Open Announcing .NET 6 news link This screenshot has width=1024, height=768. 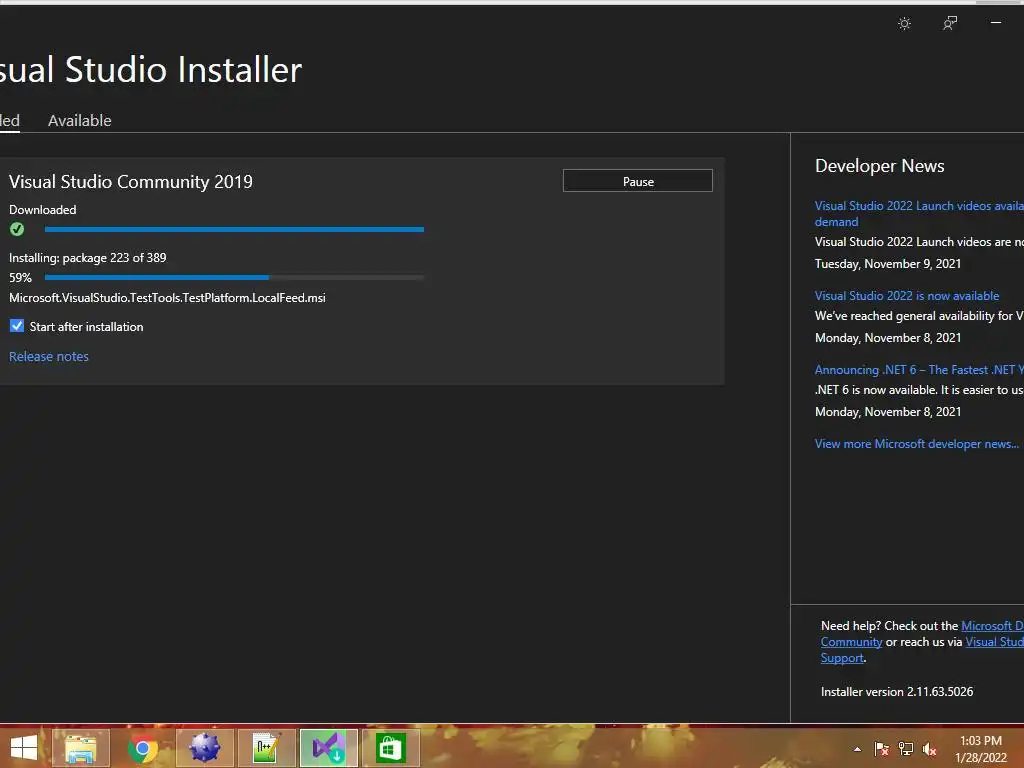coord(919,370)
